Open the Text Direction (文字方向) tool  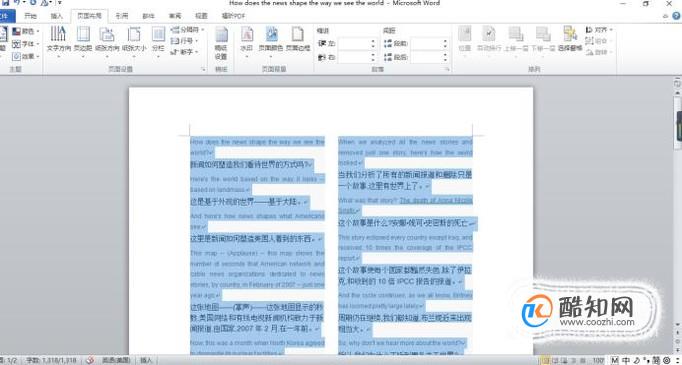pyautogui.click(x=58, y=41)
